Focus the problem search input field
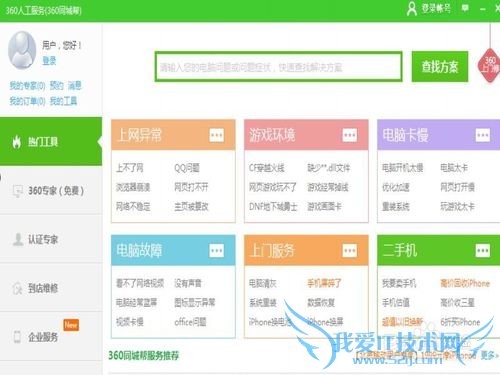Viewport: 500px width, 375px height. point(278,66)
